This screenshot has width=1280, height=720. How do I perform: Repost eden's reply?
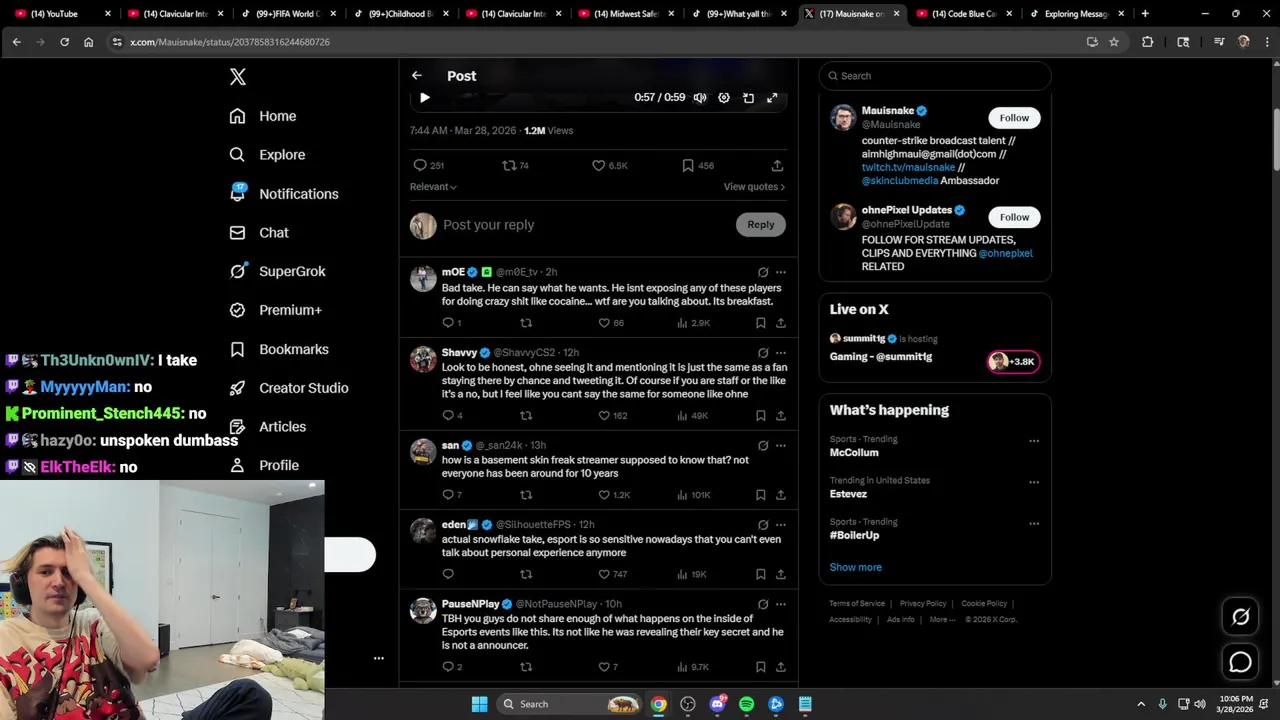[526, 574]
